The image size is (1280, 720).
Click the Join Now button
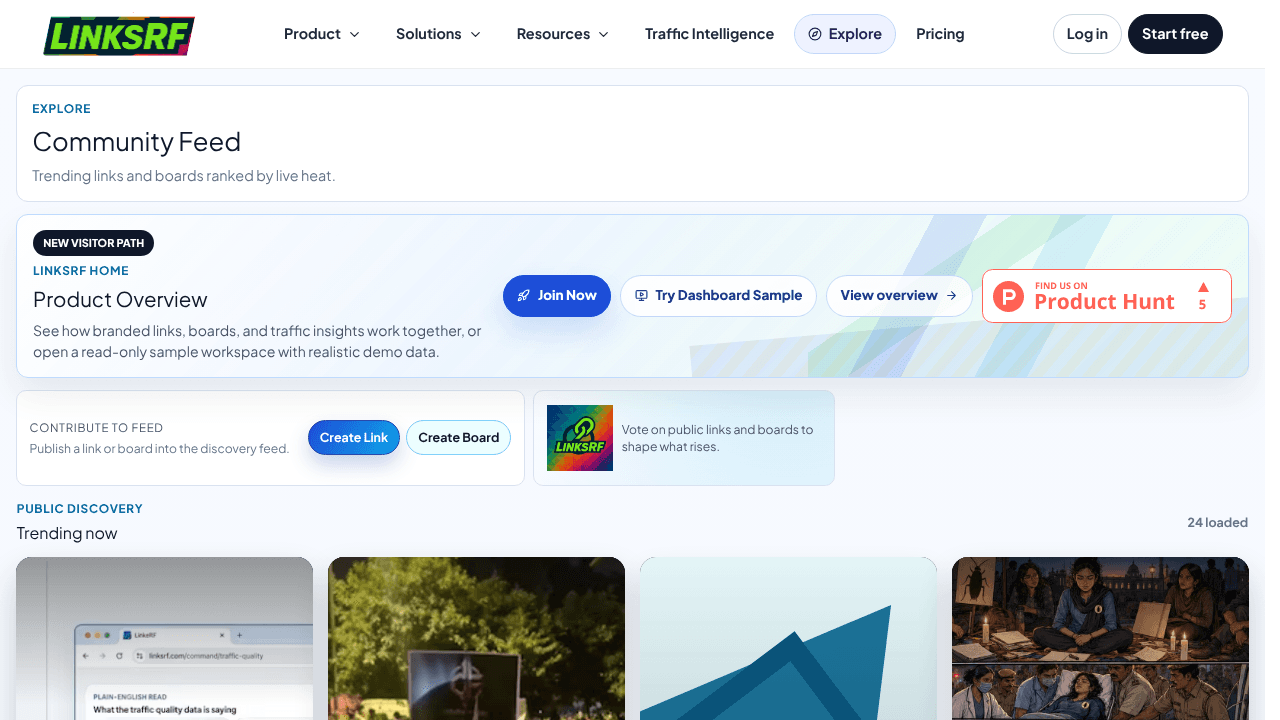[557, 296]
